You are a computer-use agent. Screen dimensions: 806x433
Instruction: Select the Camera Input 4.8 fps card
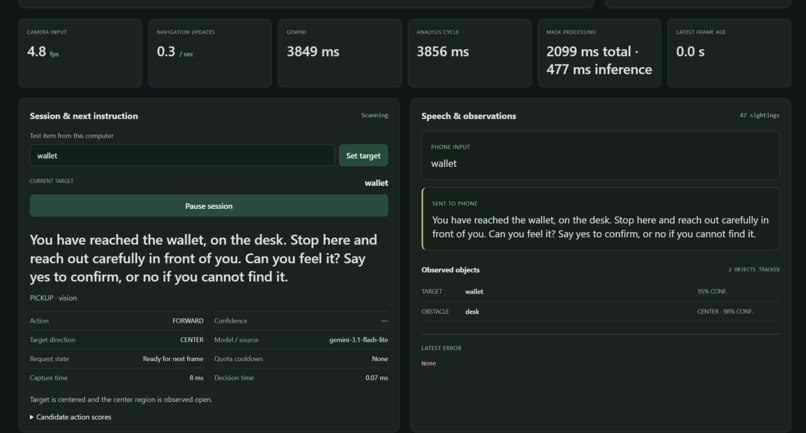(x=80, y=53)
